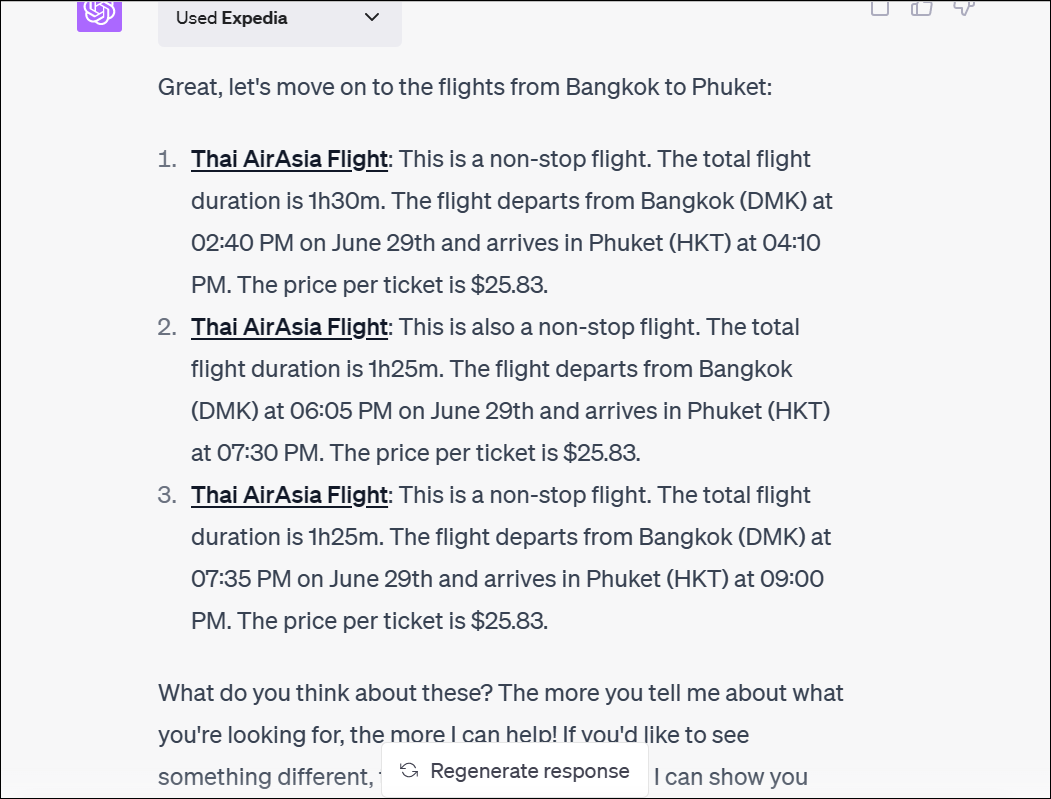Open the first Thai AirAsia Flight link
This screenshot has height=799, width=1051.
[289, 159]
